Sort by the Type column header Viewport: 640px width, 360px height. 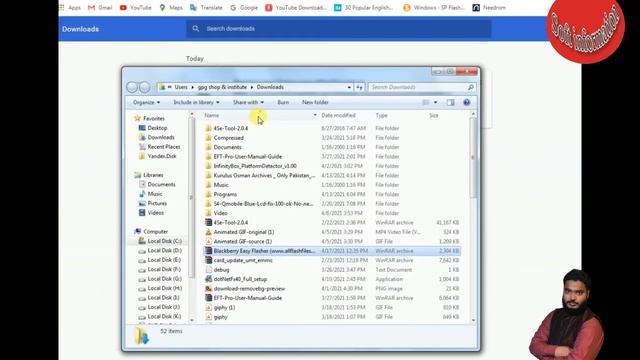tap(382, 116)
